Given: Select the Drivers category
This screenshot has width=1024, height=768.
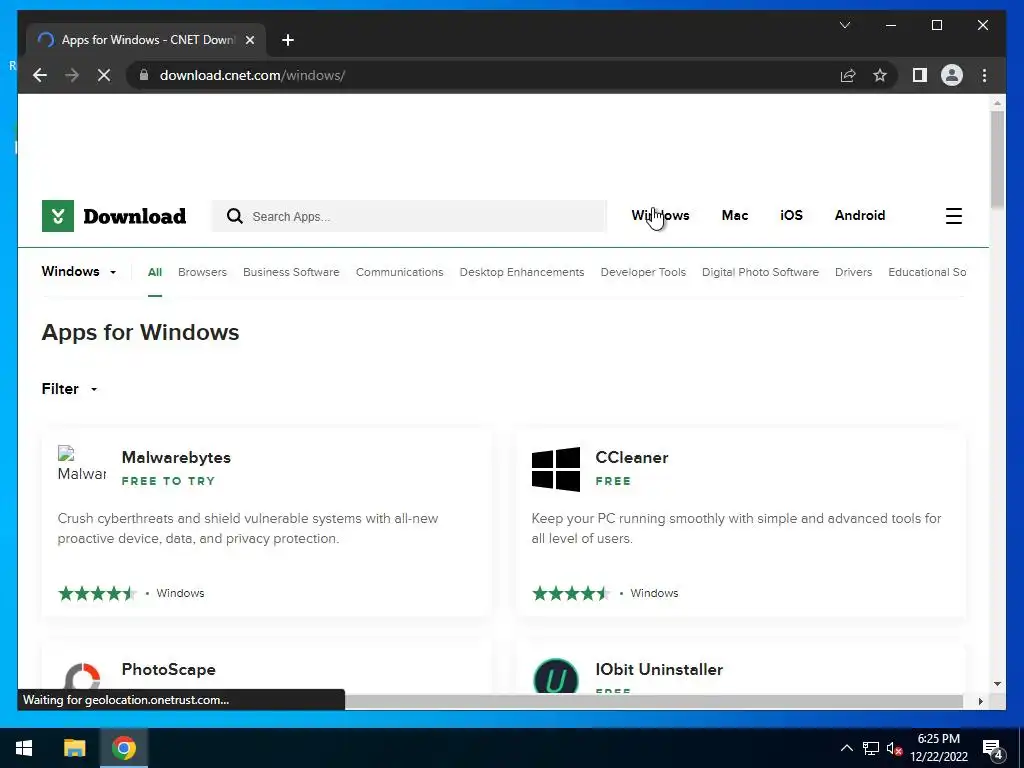Looking at the screenshot, I should click(854, 272).
